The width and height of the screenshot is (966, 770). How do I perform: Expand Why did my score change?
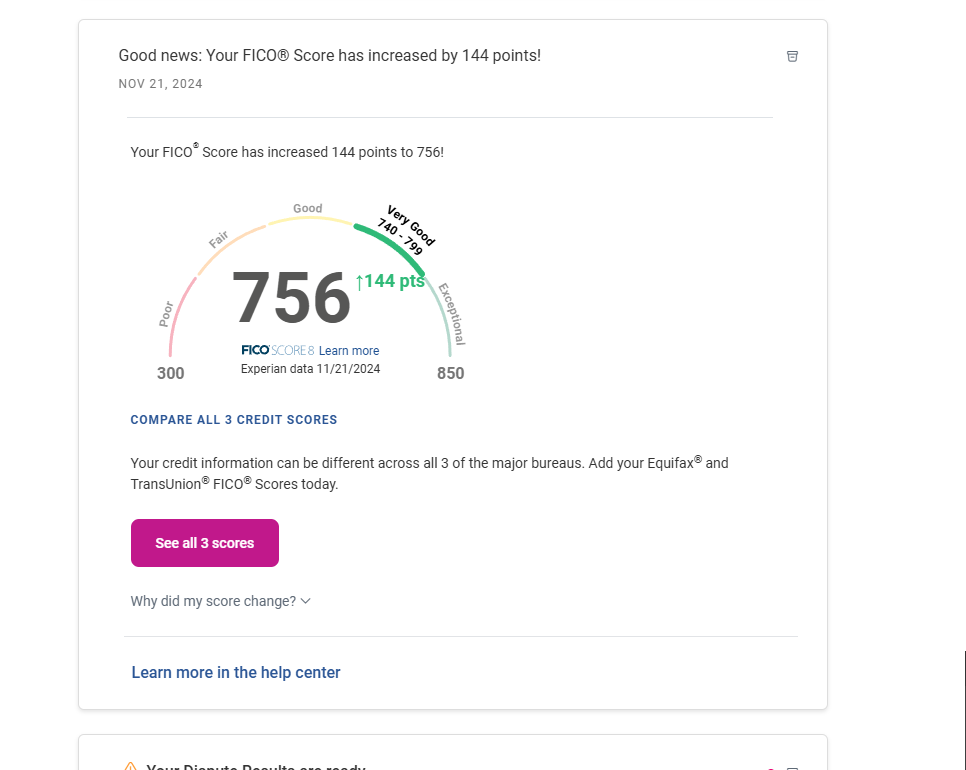pos(213,601)
